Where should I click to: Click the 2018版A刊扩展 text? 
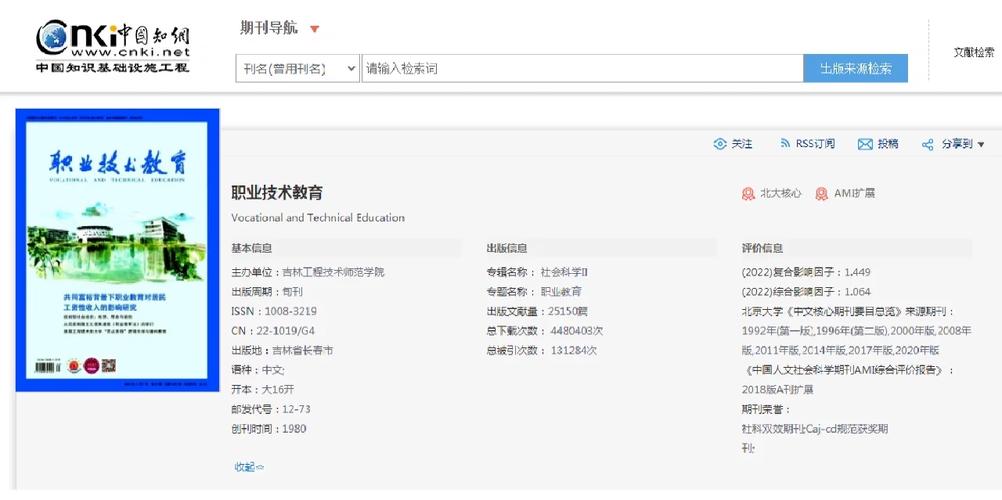tap(777, 389)
